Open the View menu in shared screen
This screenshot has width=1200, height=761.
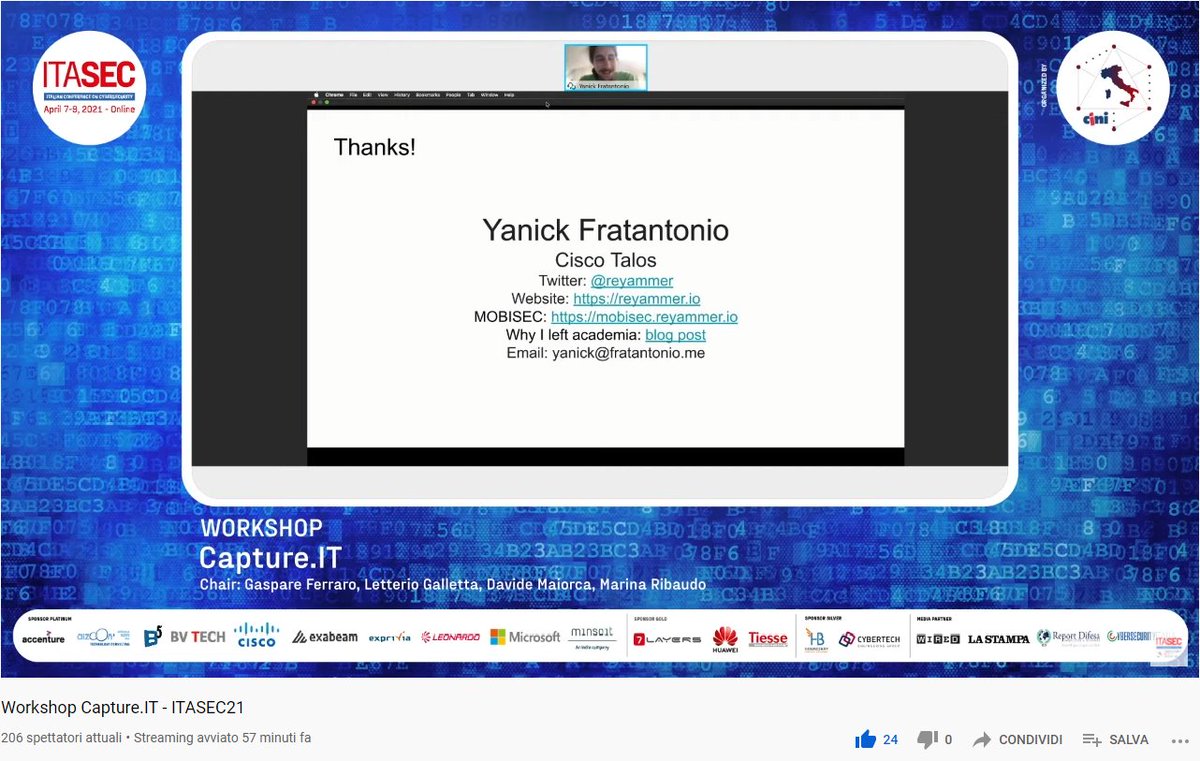tap(383, 95)
